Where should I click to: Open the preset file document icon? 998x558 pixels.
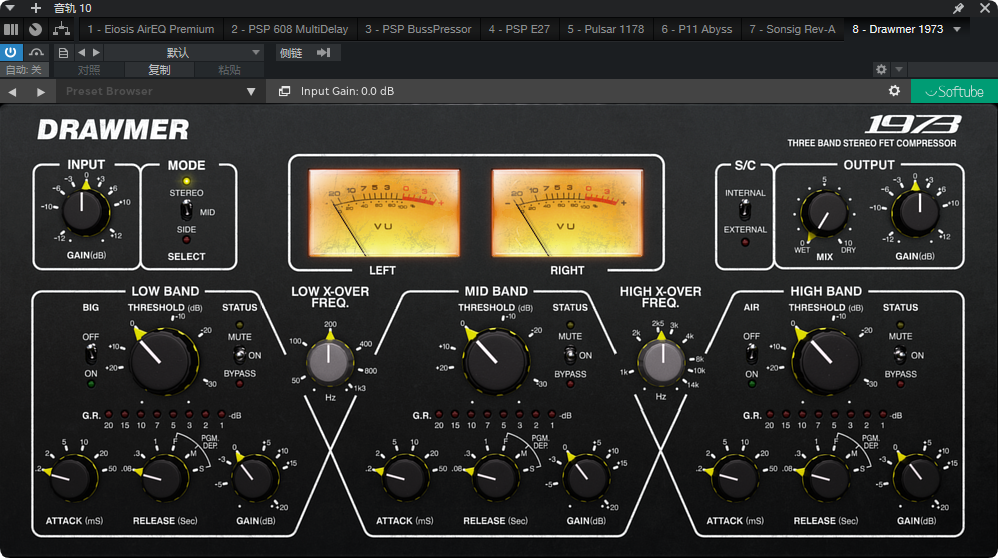click(63, 52)
